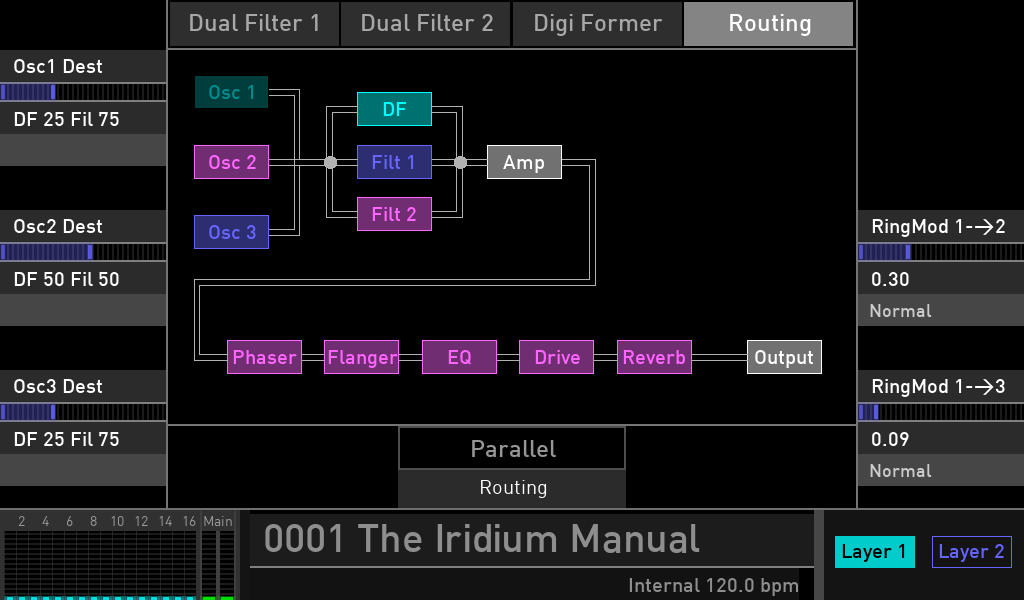Click the voice level meters display
This screenshot has width=1024, height=600.
pyautogui.click(x=99, y=563)
